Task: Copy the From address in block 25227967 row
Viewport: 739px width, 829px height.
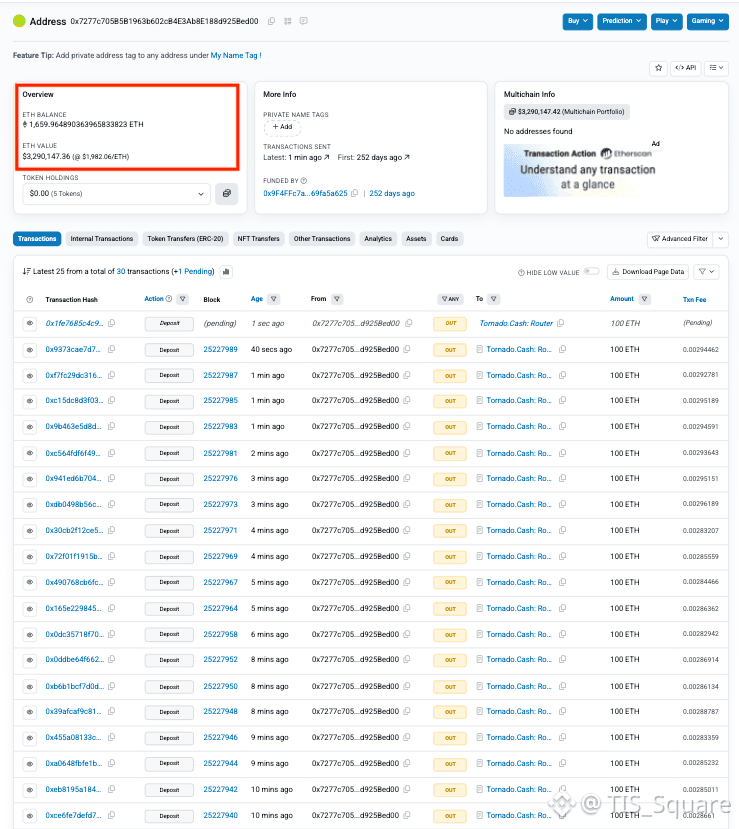Action: [407, 582]
